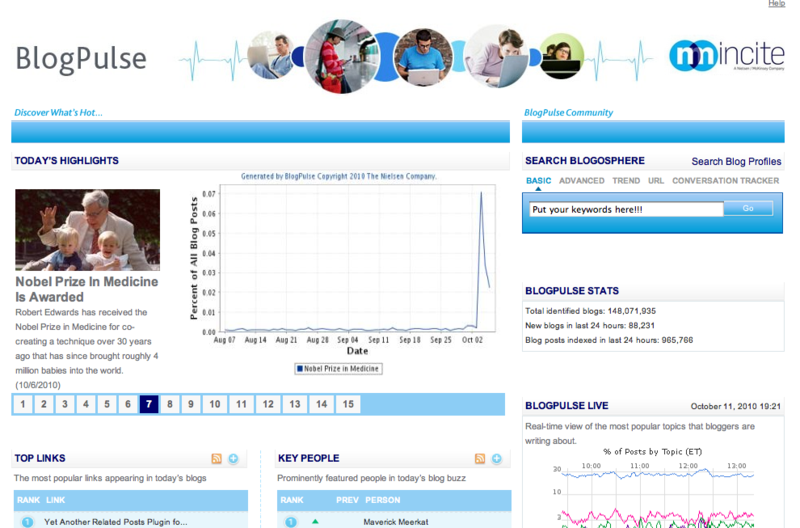Click the plus icon beside Top Links
The image size is (800, 528).
pos(233,459)
